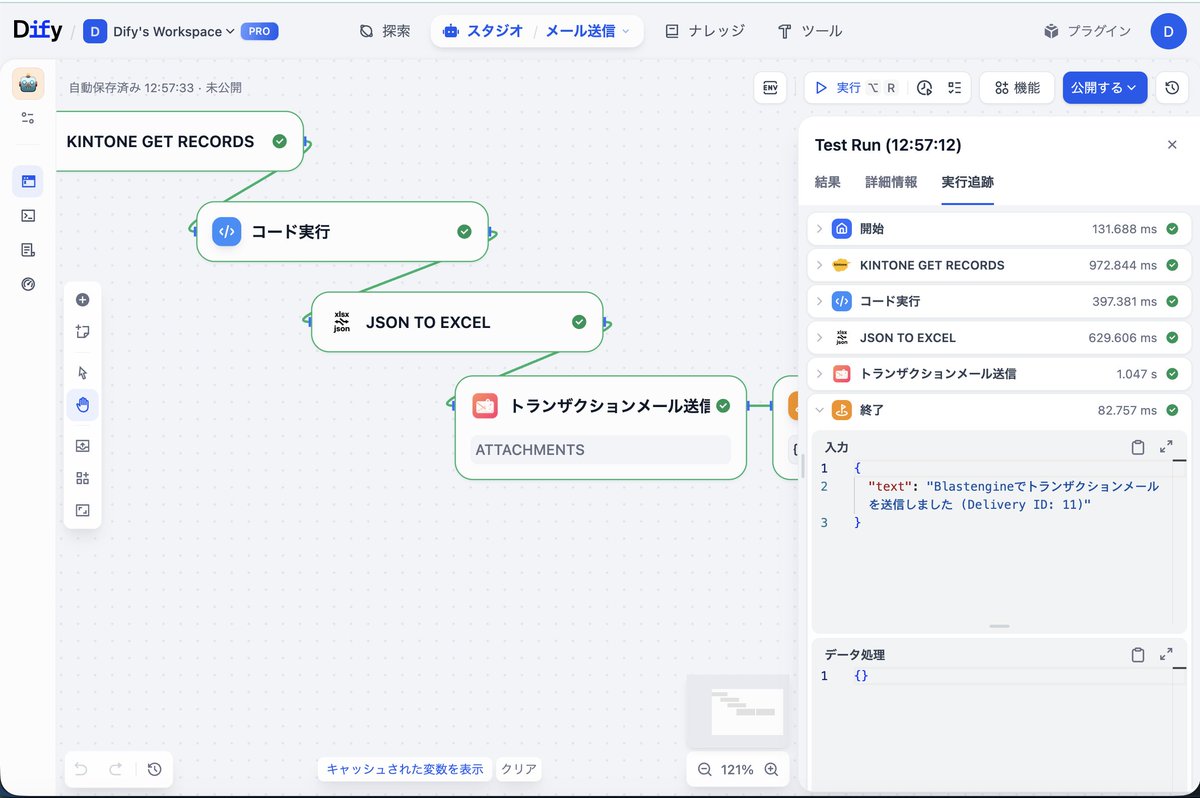Viewport: 1200px width, 798px height.
Task: Open the プラグイン page
Action: 1087,31
